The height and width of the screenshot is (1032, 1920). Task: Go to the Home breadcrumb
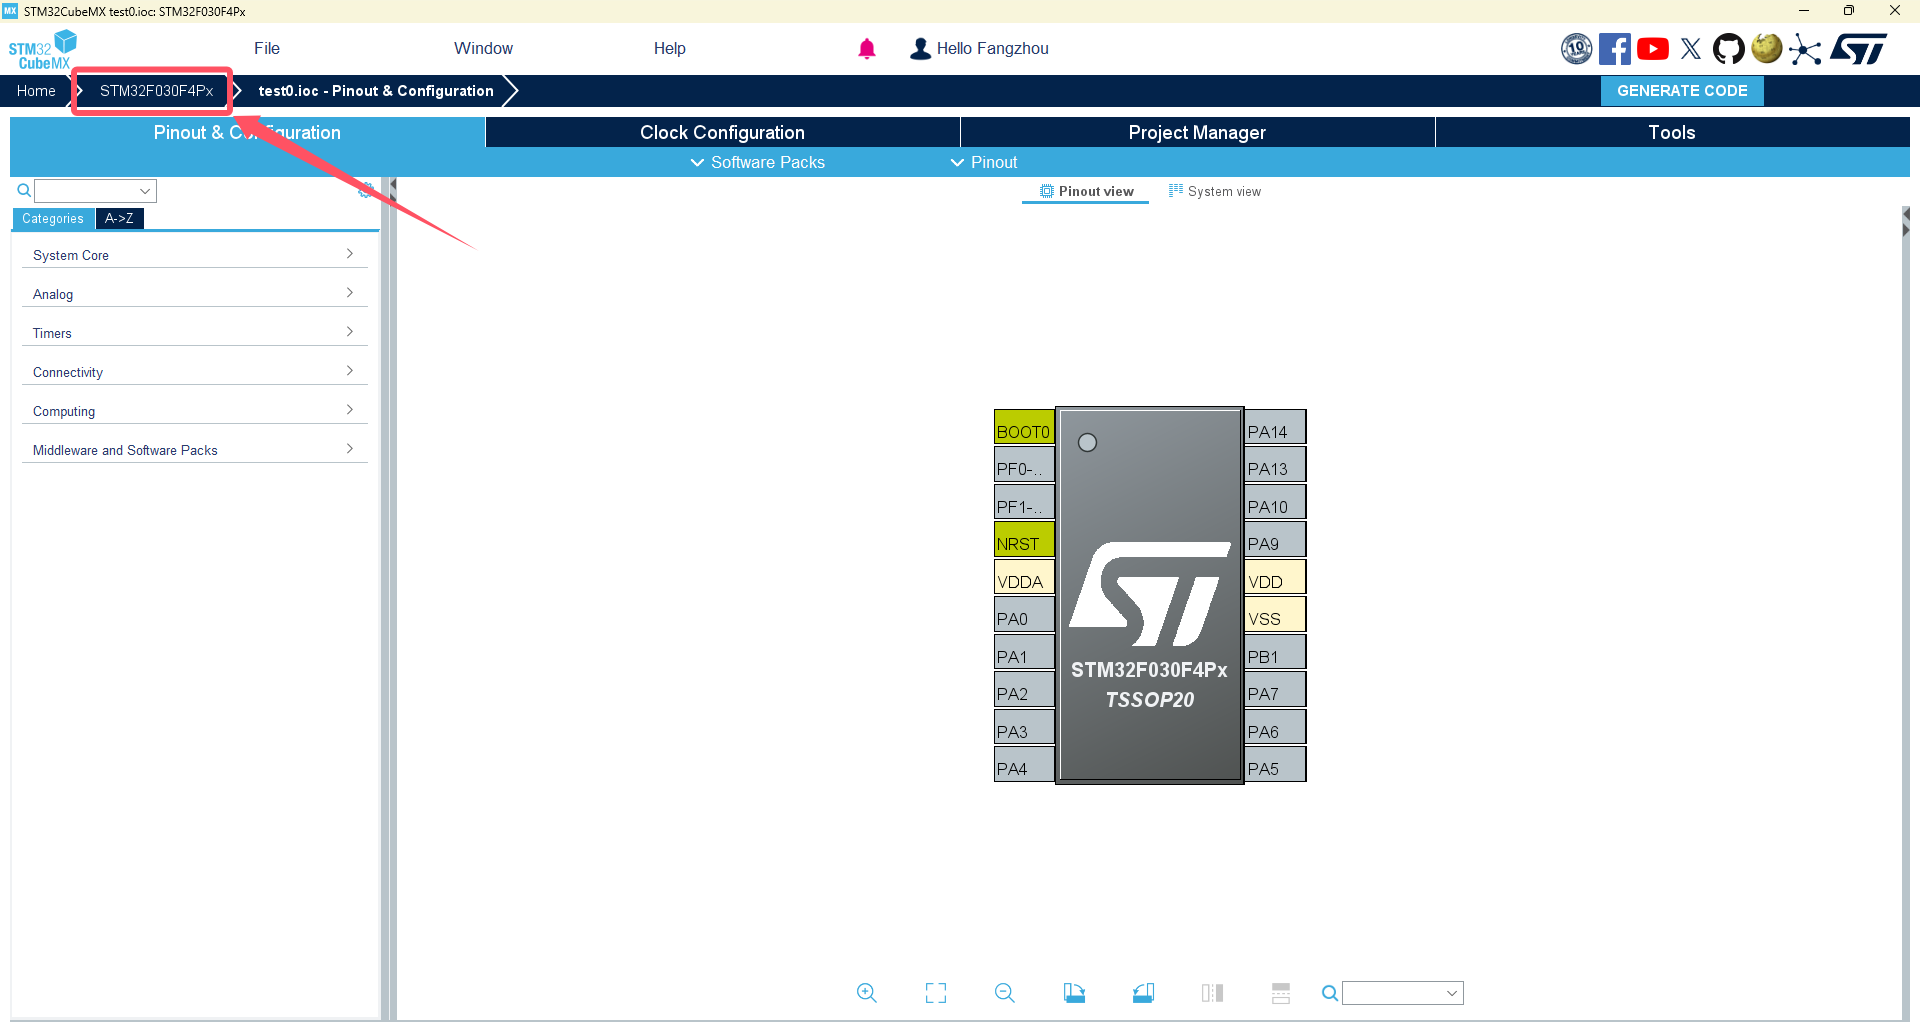(36, 91)
